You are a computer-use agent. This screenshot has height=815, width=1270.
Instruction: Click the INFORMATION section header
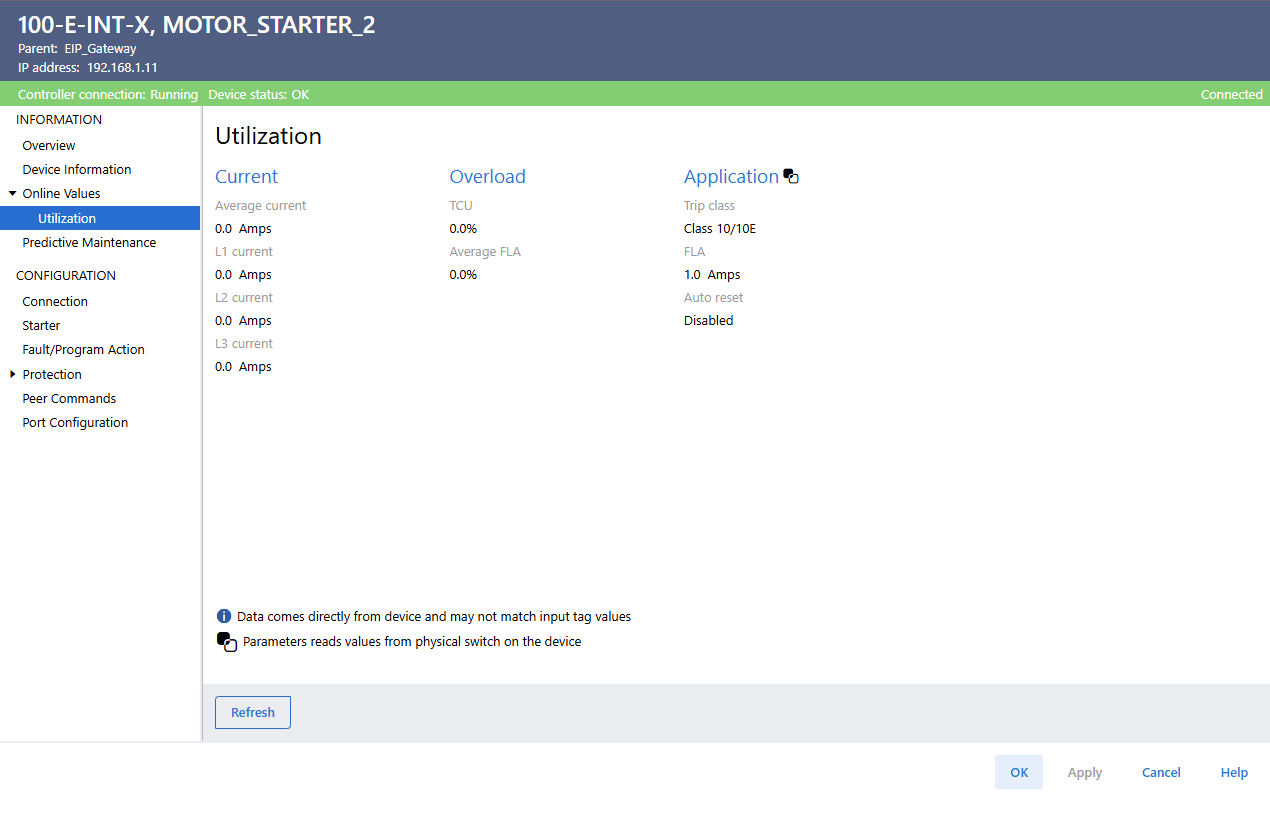(x=59, y=119)
